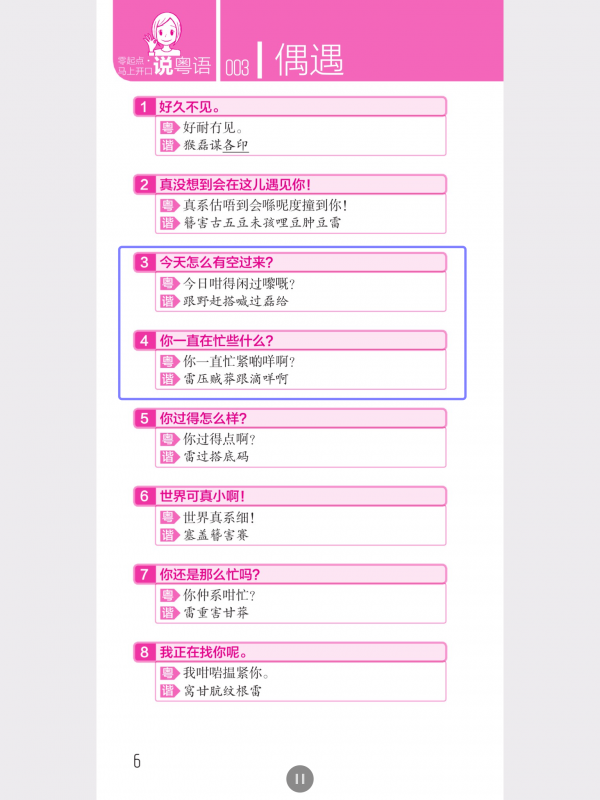The width and height of the screenshot is (600, 800).
Task: Tap the 粤 icon under phrase 3
Action: click(x=168, y=283)
